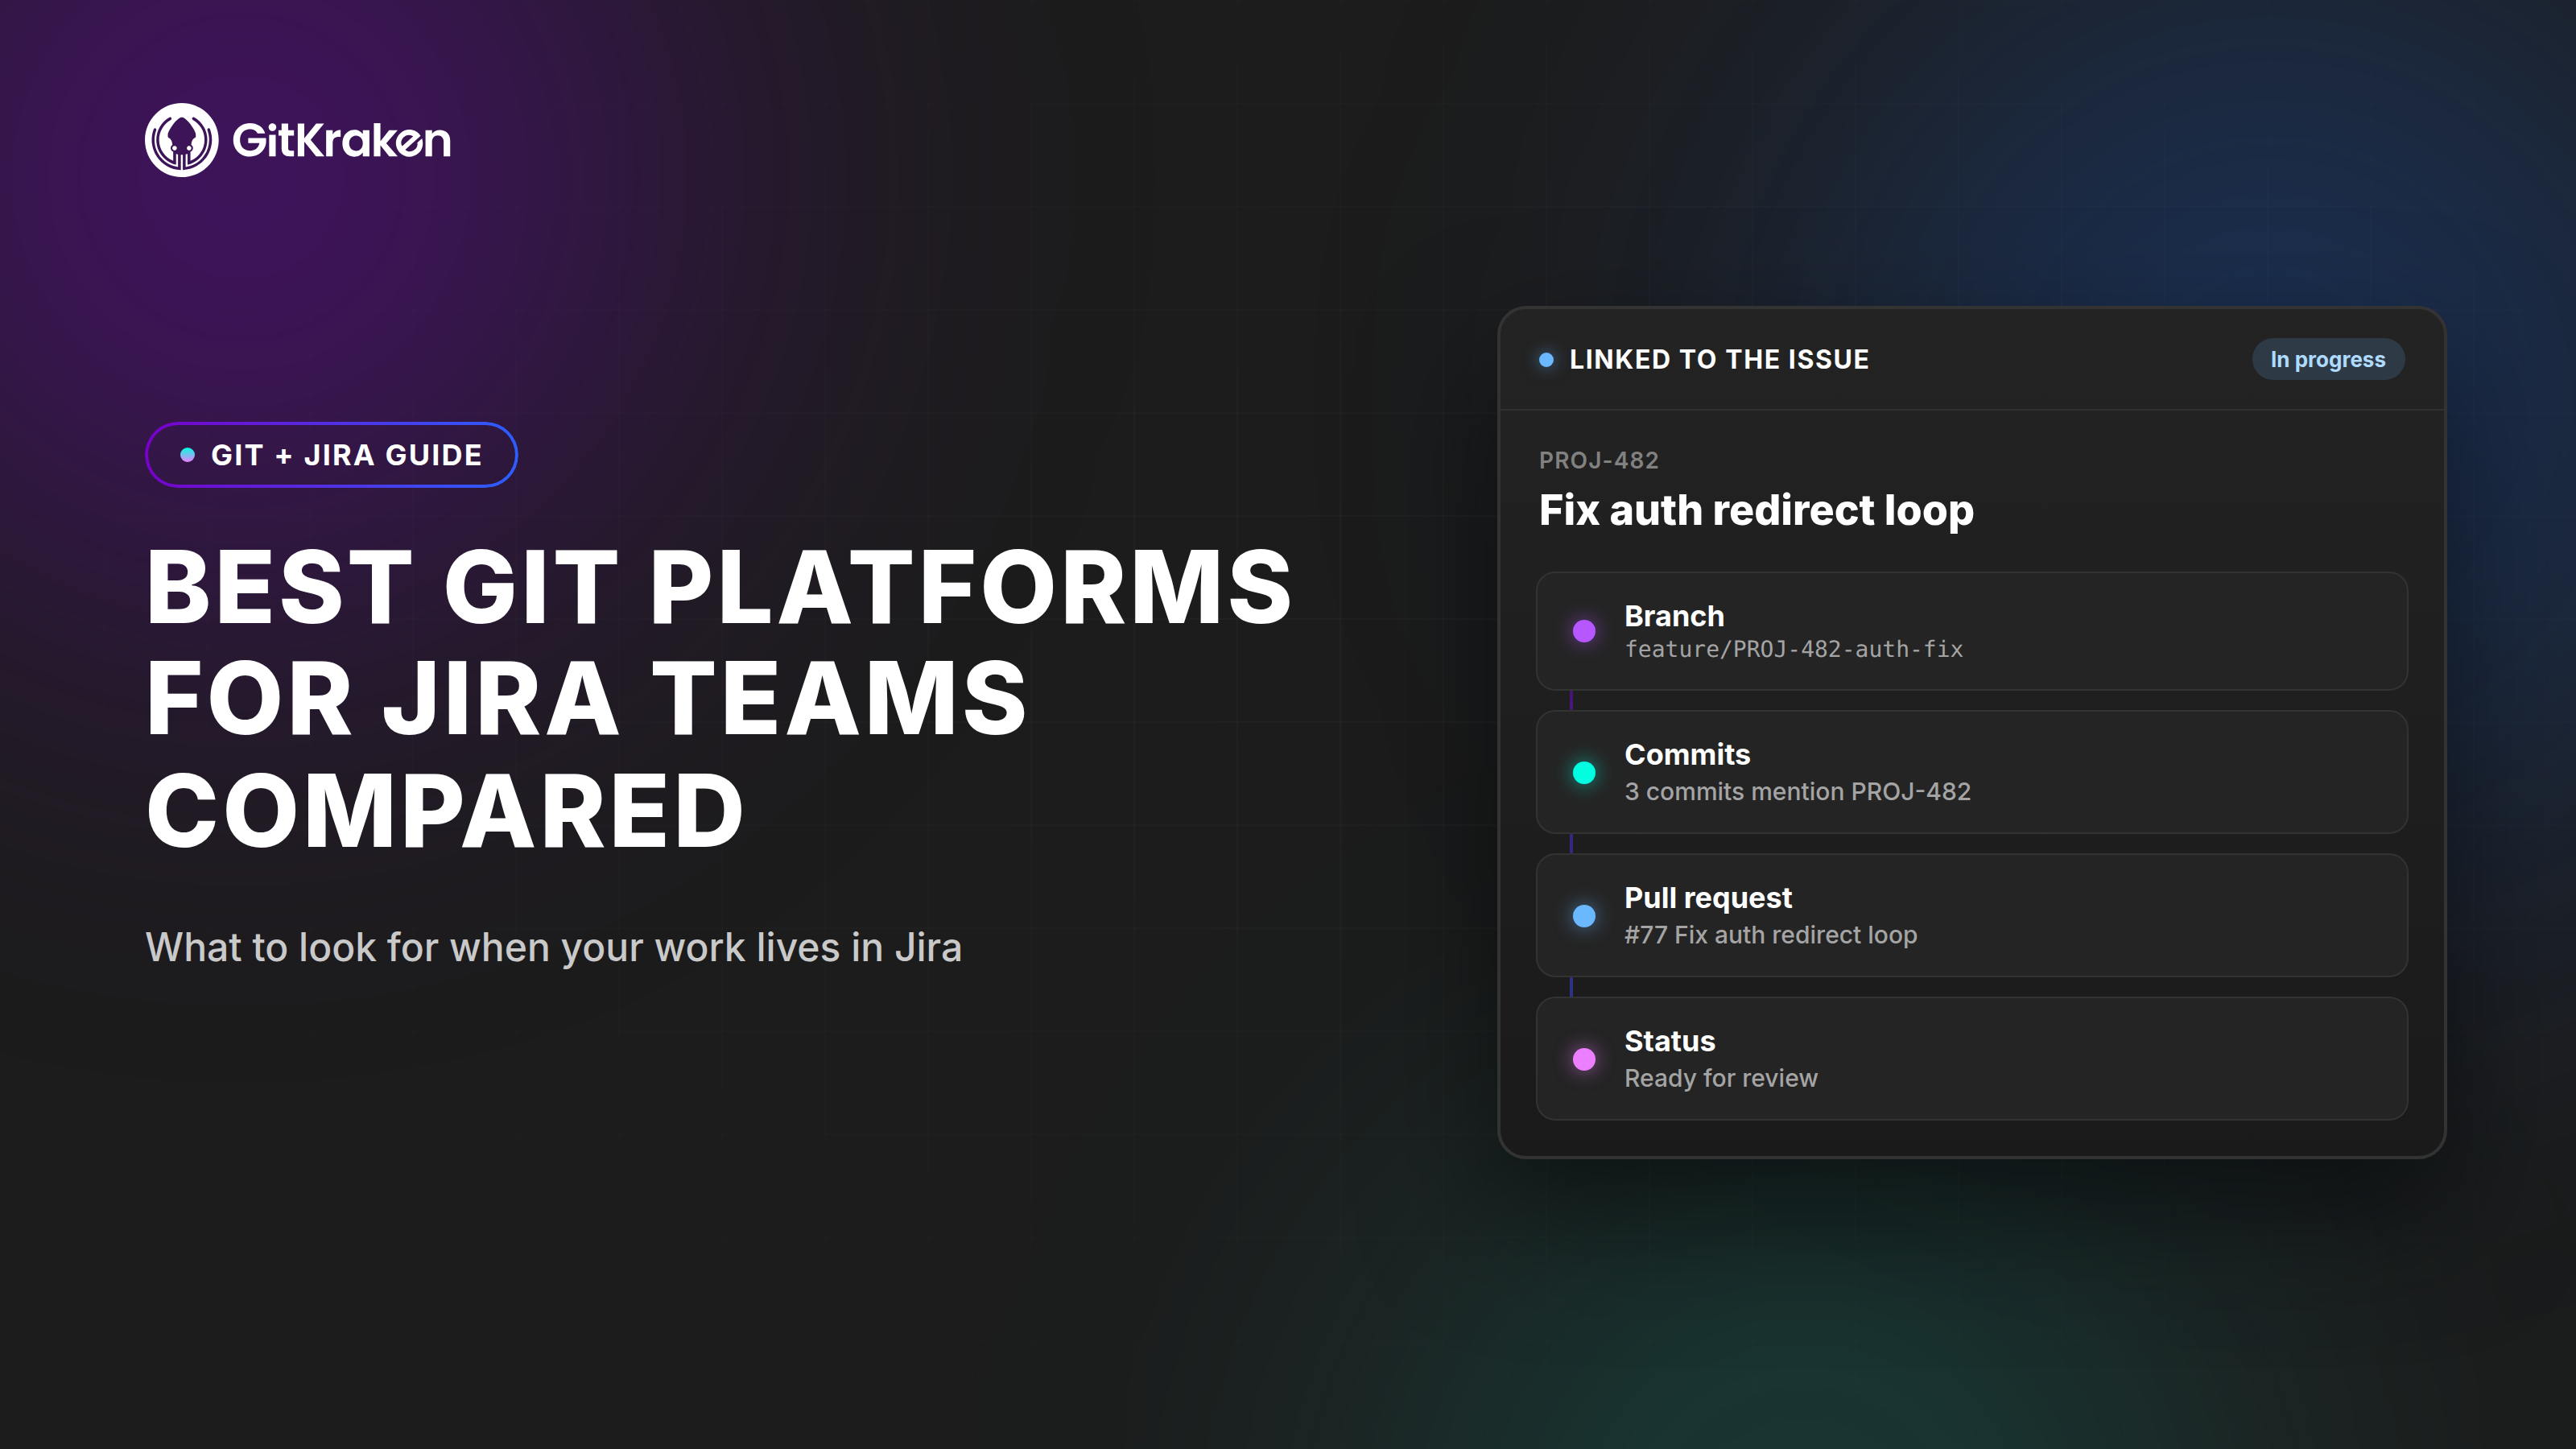Screen dimensions: 2576x1449
Task: Click the purple dot on the Branch row
Action: pyautogui.click(x=1584, y=631)
